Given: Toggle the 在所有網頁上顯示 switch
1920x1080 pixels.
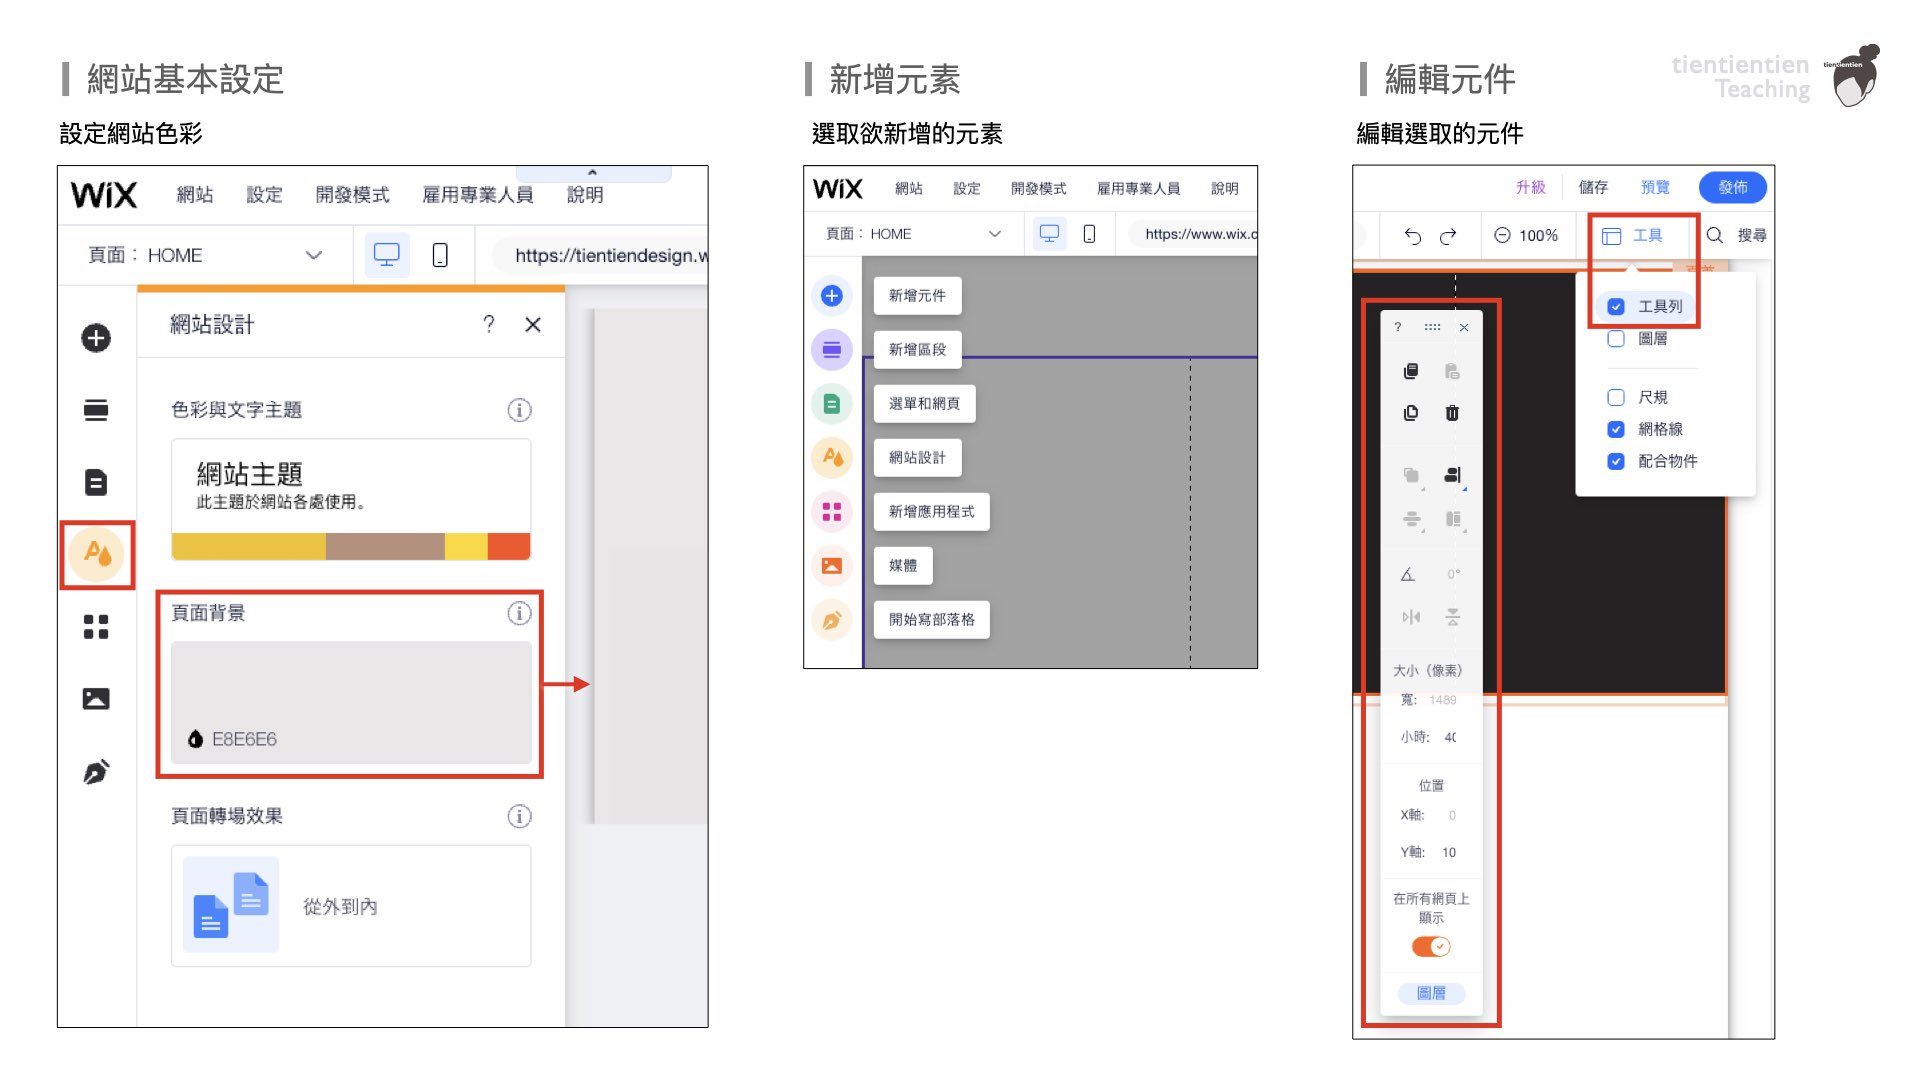Looking at the screenshot, I should (1431, 946).
